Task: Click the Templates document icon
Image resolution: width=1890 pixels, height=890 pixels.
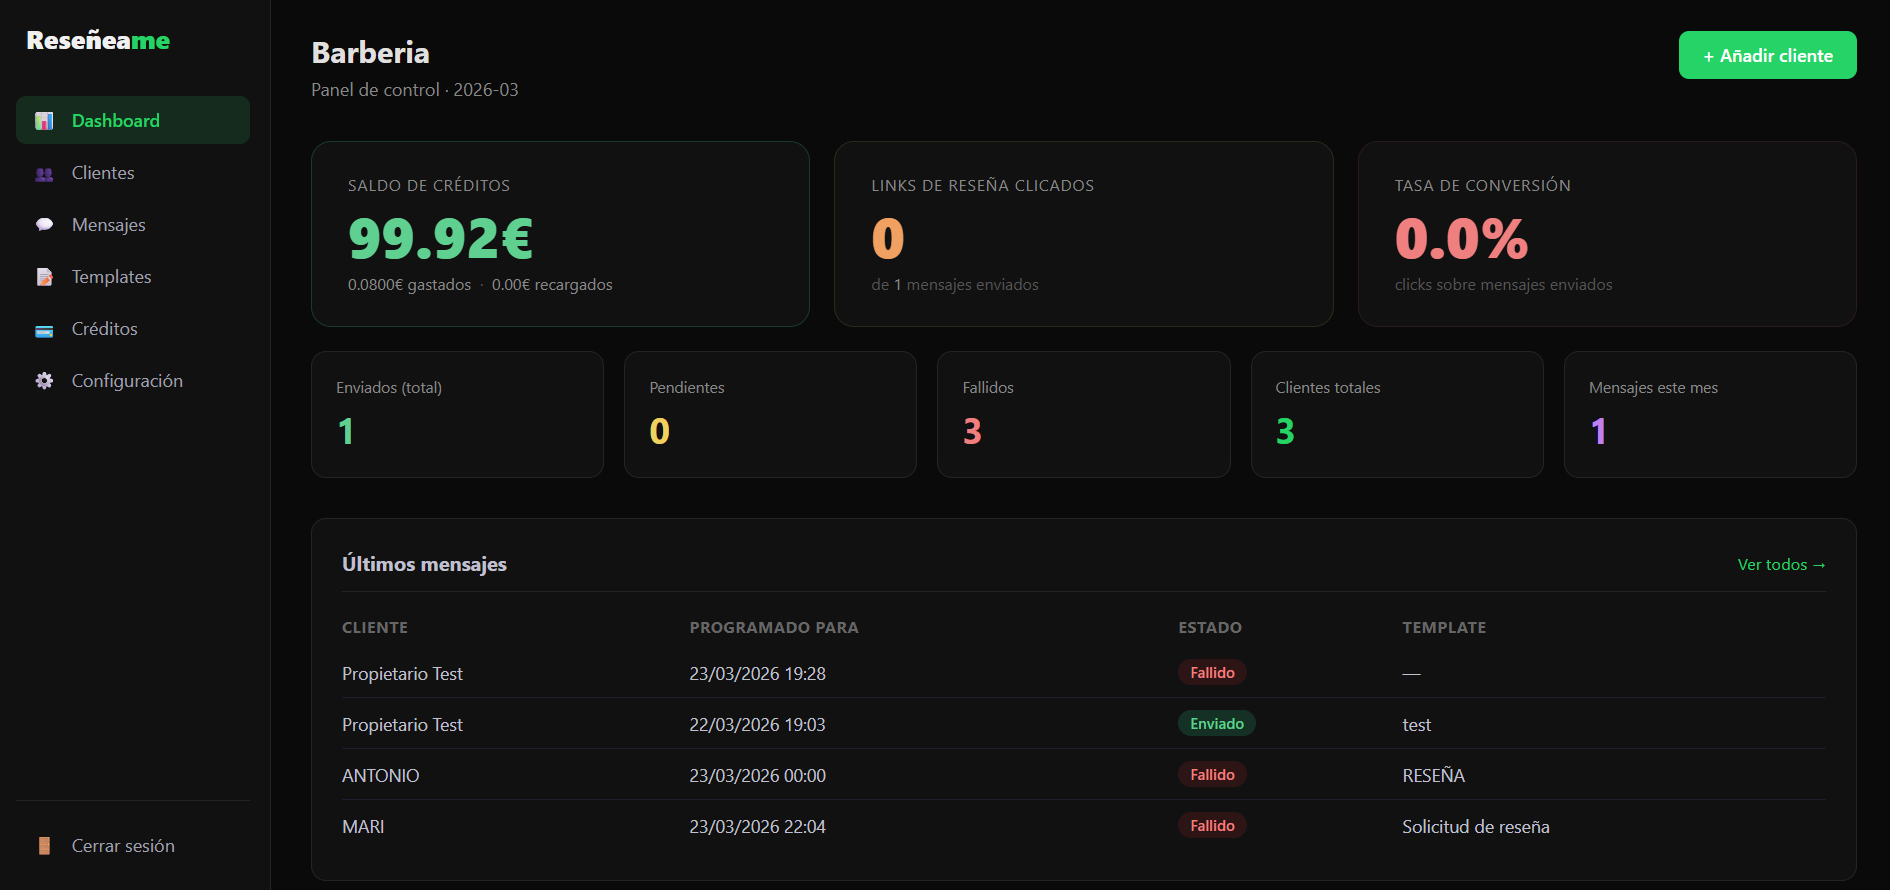Action: pos(44,277)
